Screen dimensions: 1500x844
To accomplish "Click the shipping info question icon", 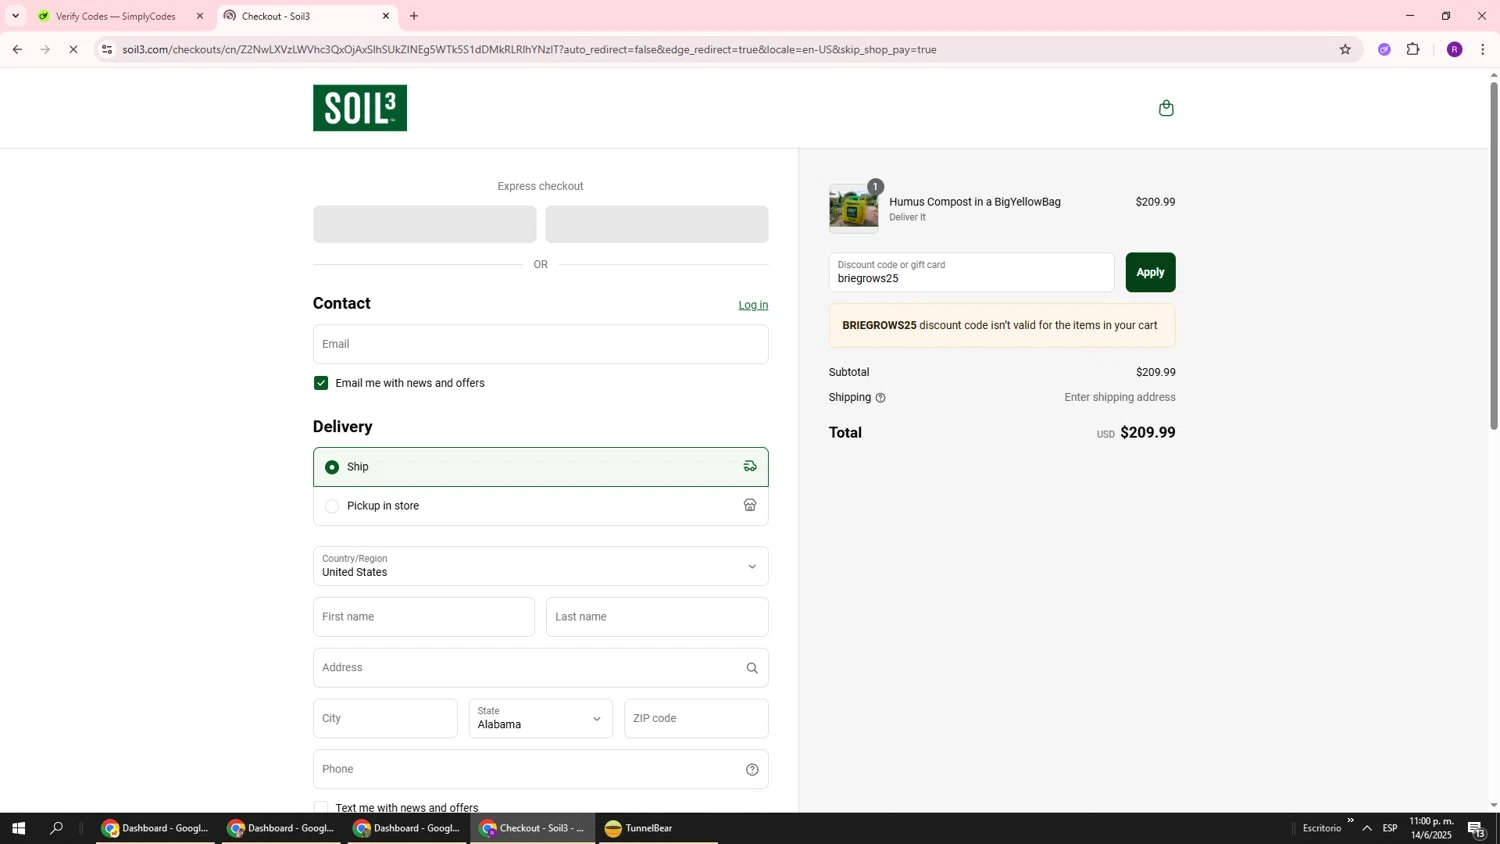I will pos(880,398).
